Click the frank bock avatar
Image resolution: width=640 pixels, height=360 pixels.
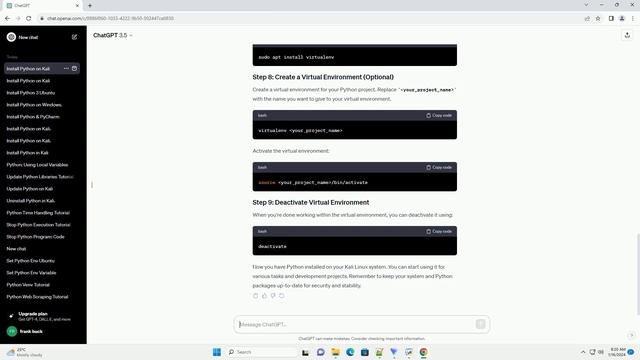(11, 331)
